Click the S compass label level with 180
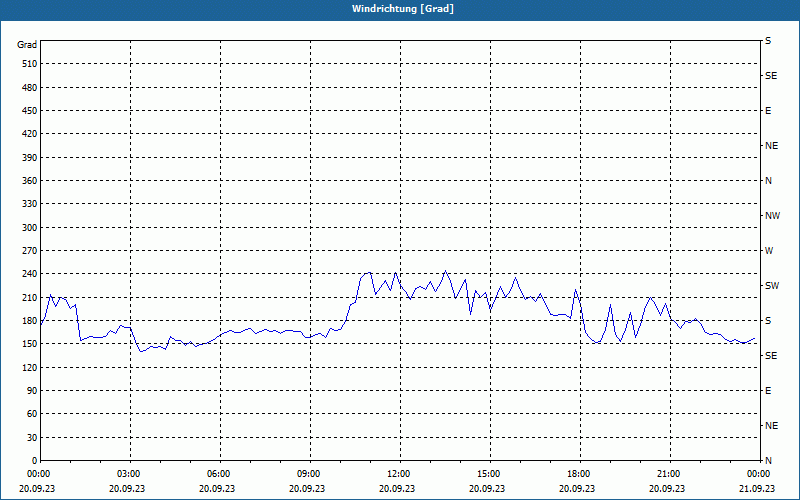This screenshot has height=500, width=800. [768, 321]
